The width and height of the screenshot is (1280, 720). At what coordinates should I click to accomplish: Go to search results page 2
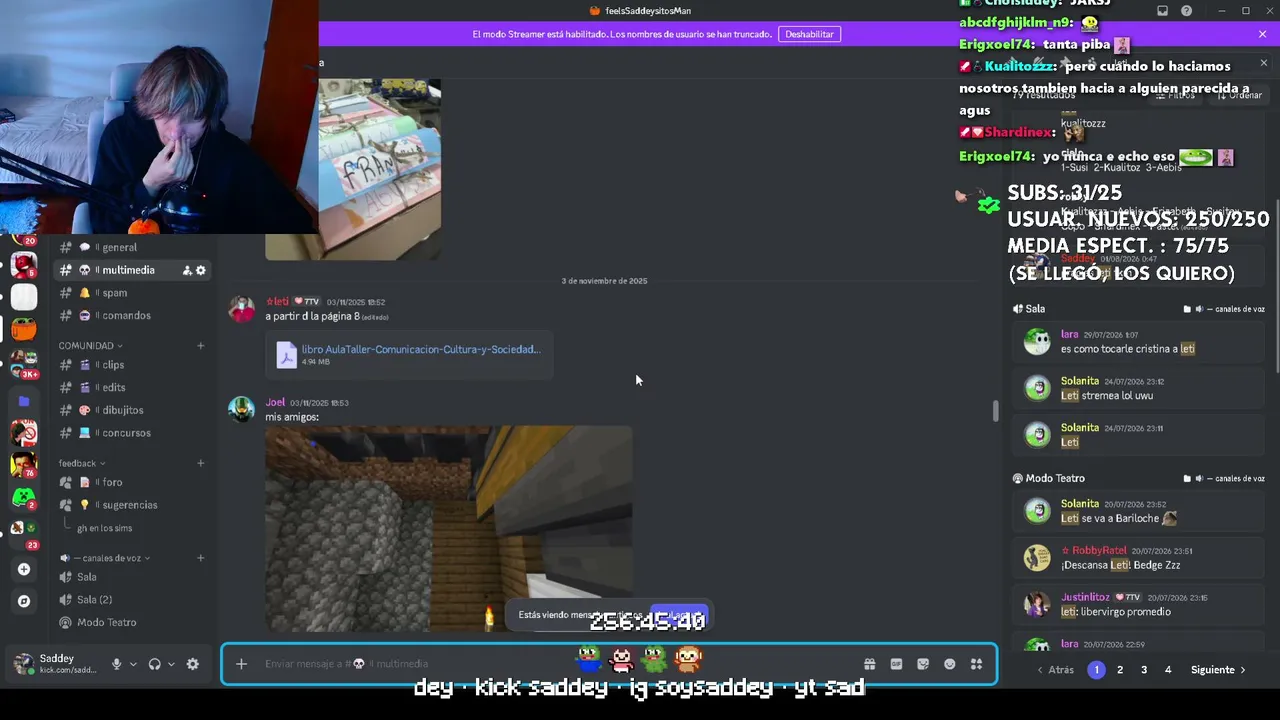pos(1120,670)
